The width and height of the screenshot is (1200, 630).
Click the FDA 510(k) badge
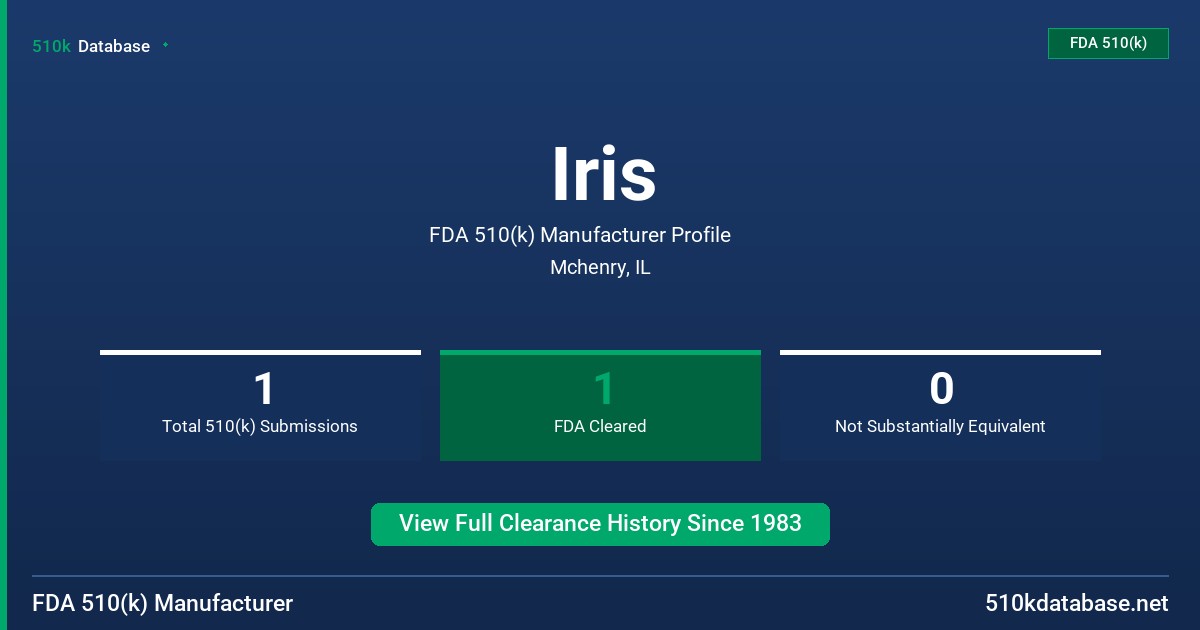[x=1108, y=43]
